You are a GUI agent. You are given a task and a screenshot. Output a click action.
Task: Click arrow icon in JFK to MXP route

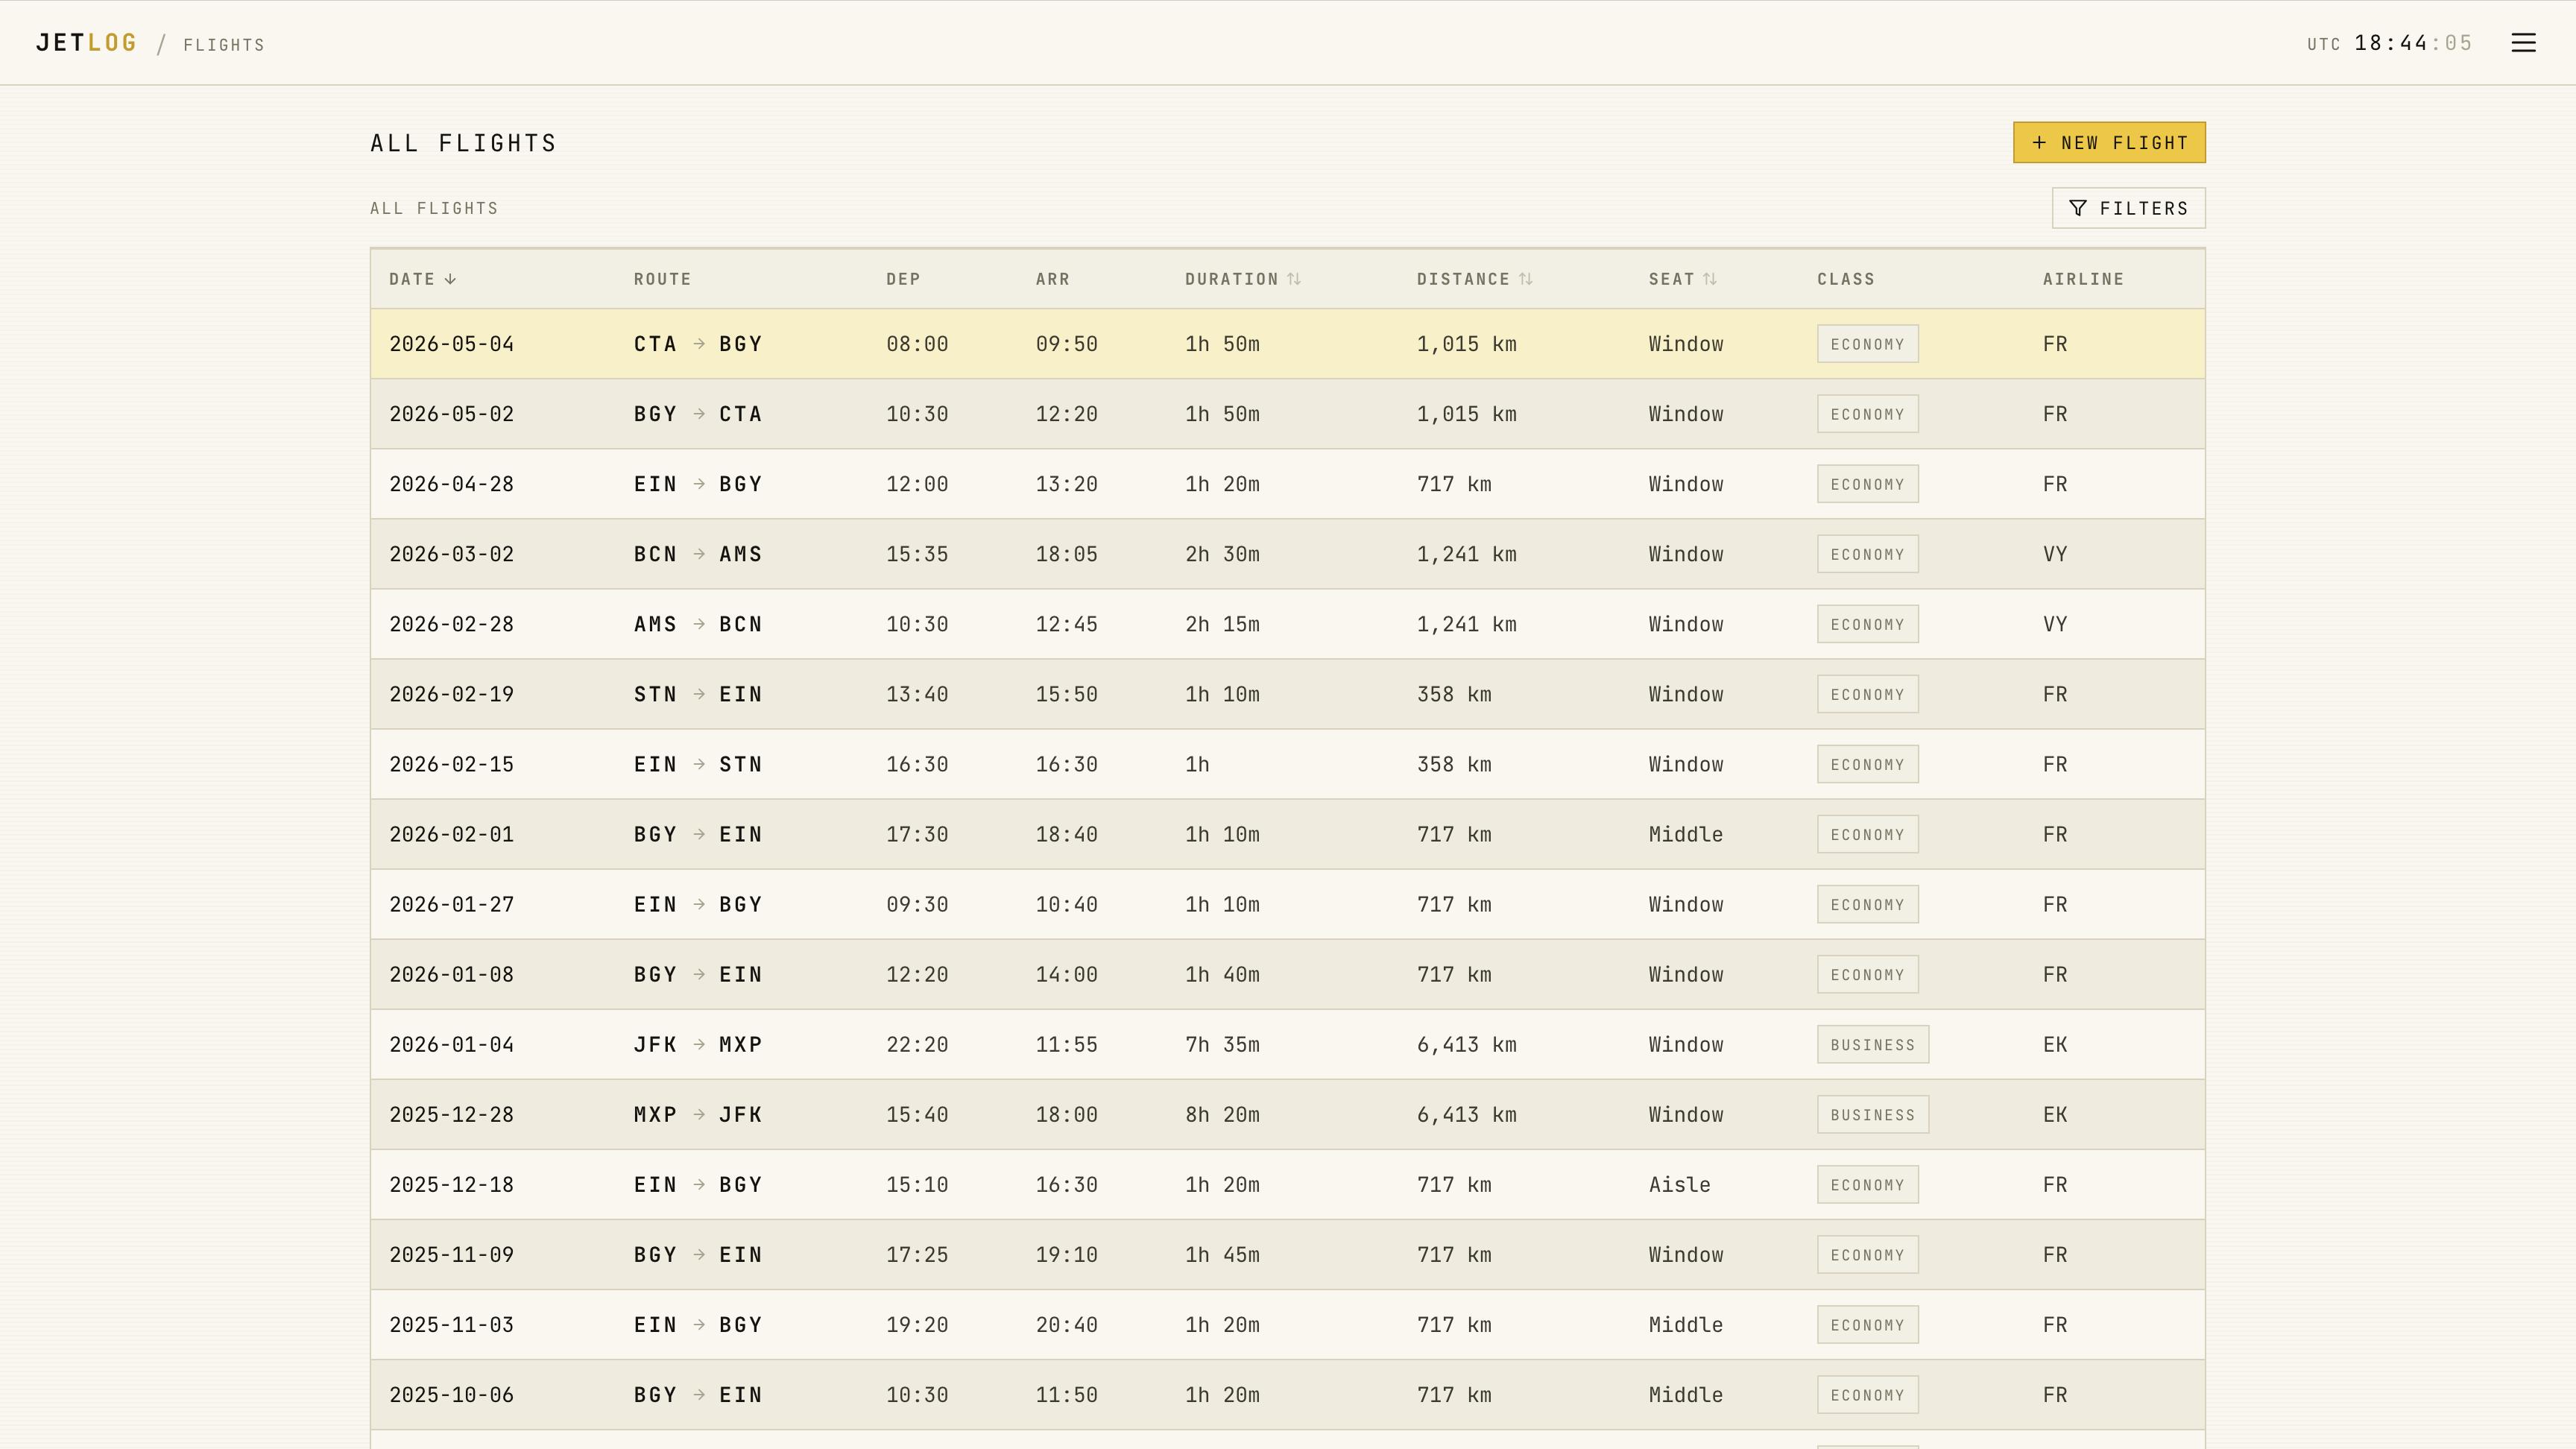[x=699, y=1044]
